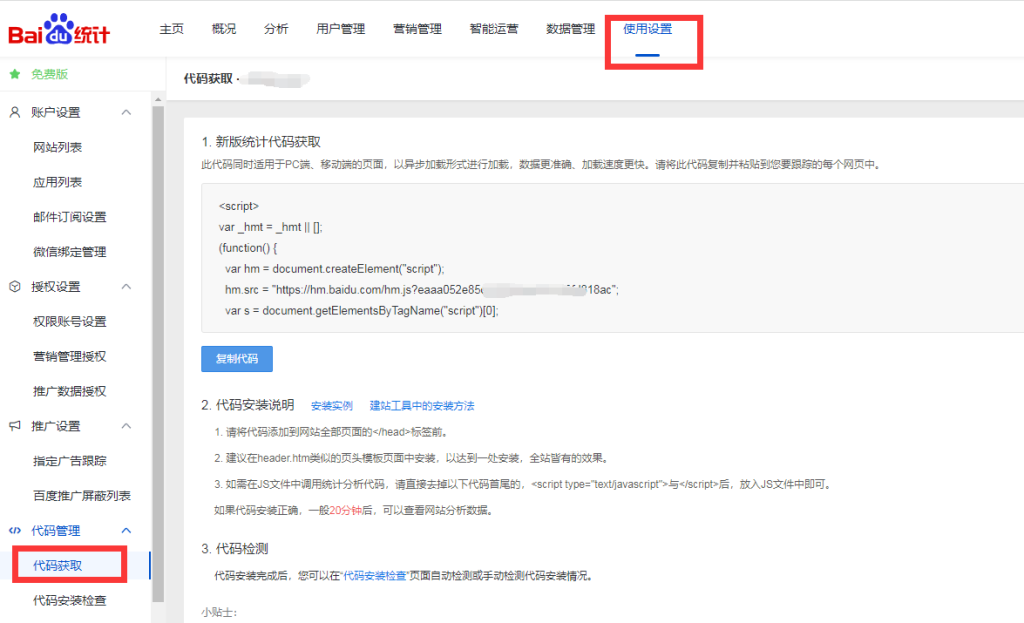
Task: Click the code icon next to 代码管理
Action: (15, 531)
